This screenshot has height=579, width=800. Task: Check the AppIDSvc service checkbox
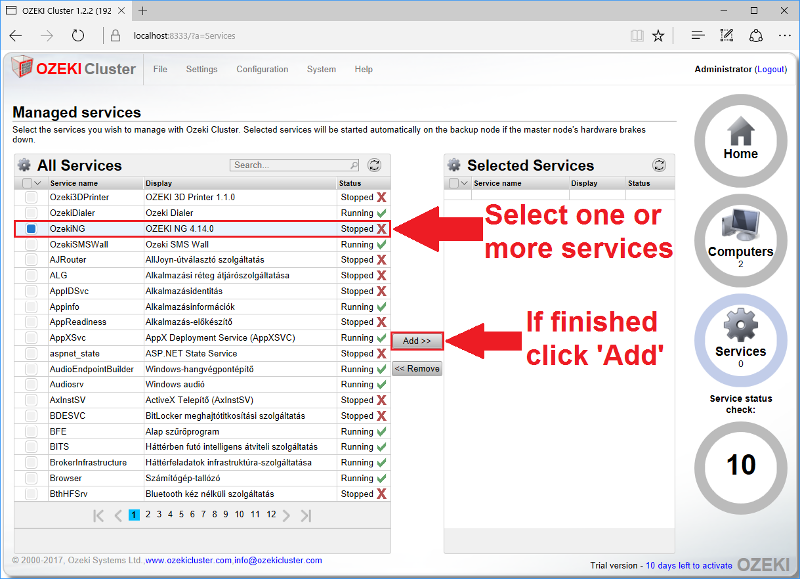31,291
